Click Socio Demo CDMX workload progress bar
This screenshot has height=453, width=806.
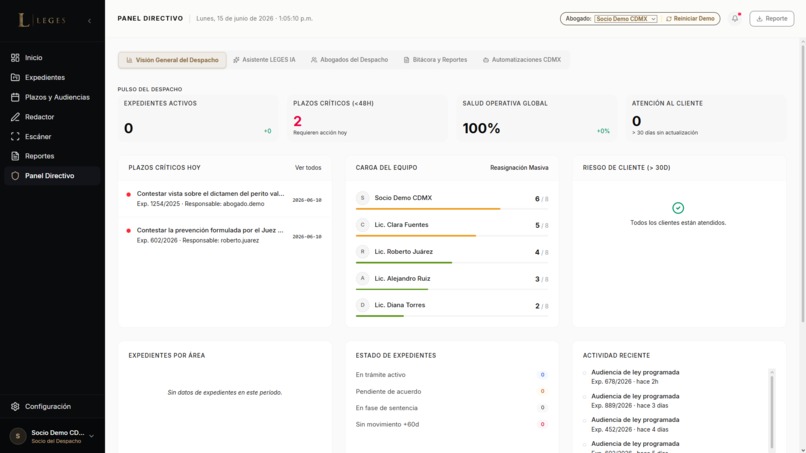(452, 209)
